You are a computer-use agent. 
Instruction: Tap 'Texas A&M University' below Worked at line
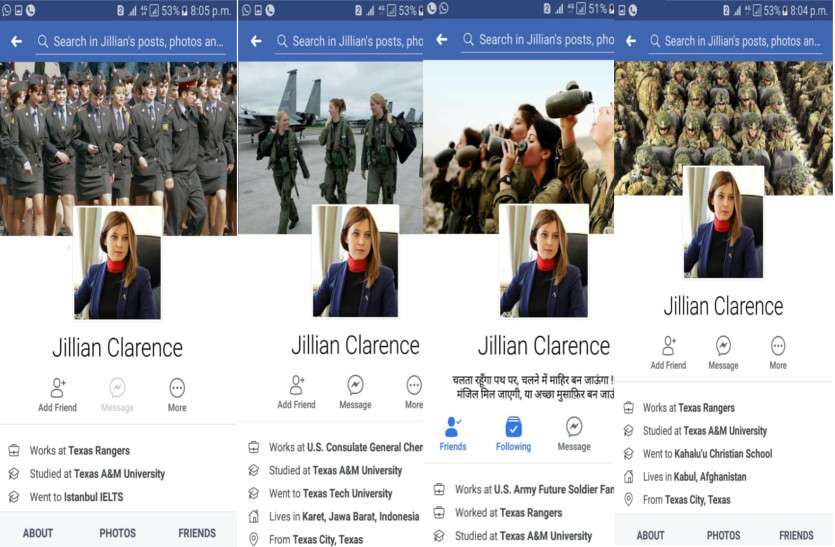(546, 536)
